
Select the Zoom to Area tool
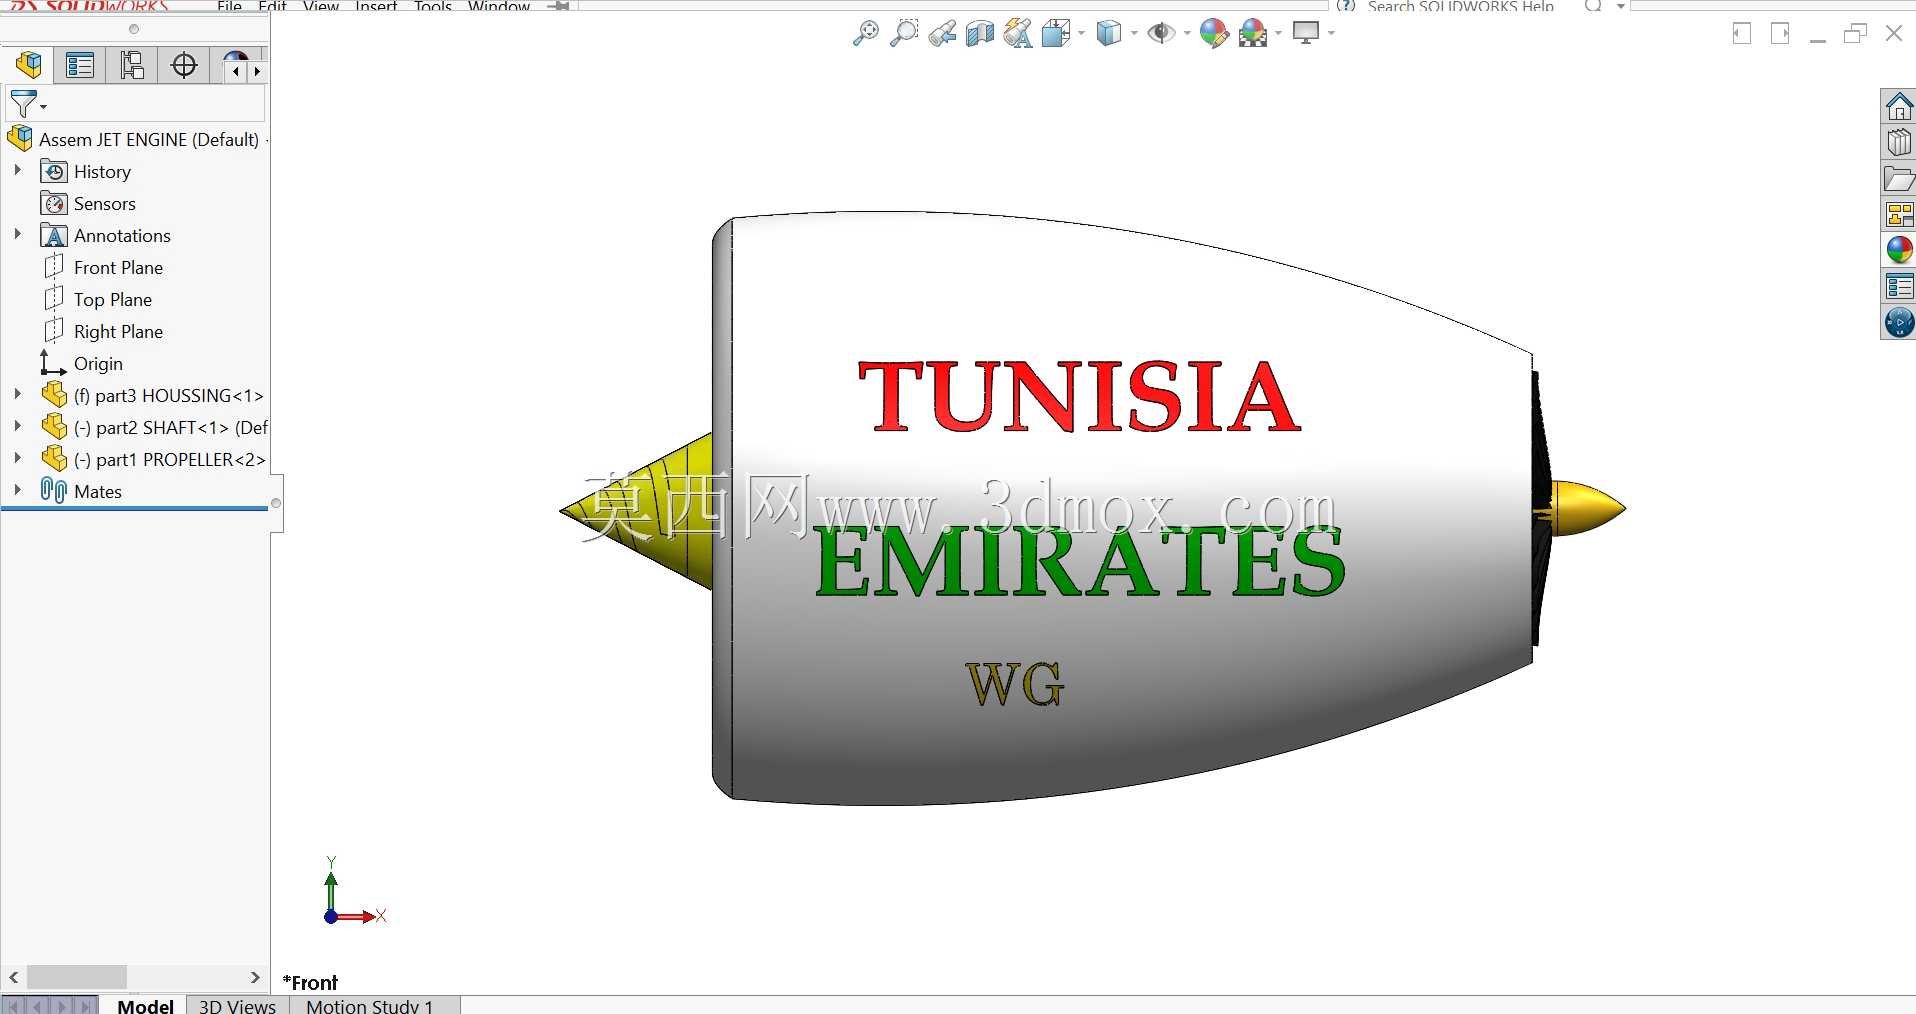(904, 33)
